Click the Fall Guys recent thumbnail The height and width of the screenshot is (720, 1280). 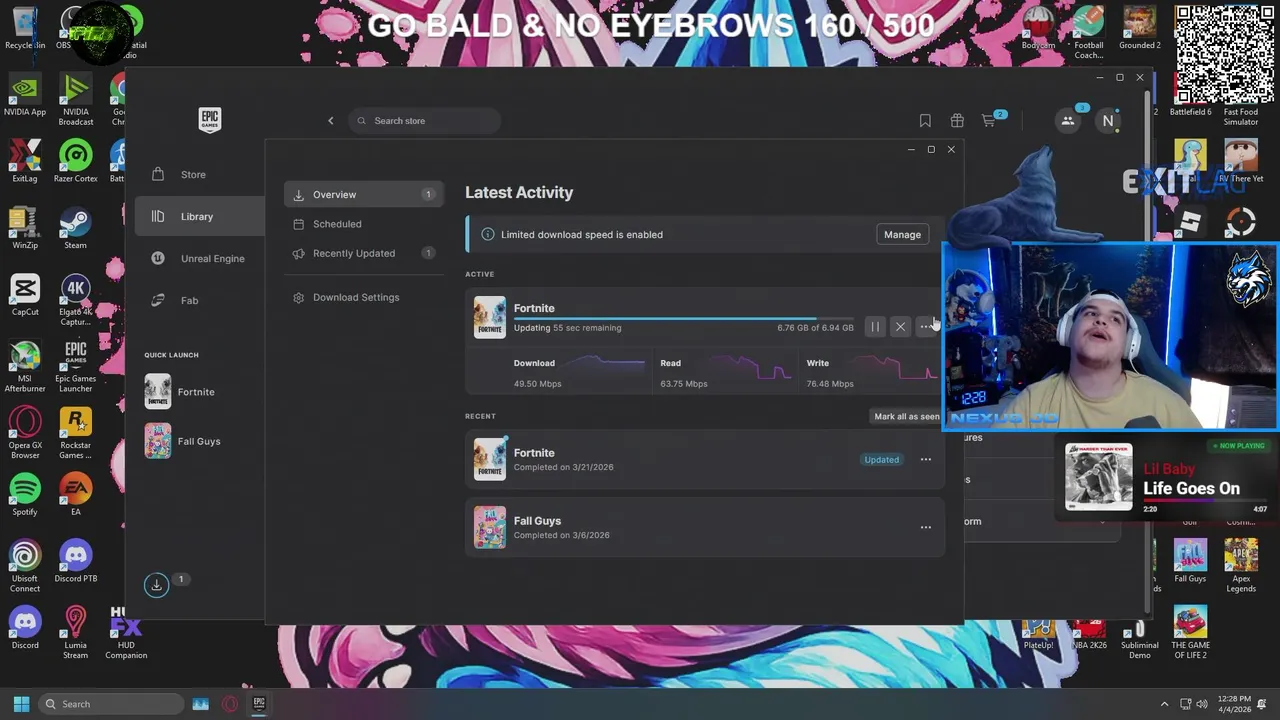click(490, 527)
